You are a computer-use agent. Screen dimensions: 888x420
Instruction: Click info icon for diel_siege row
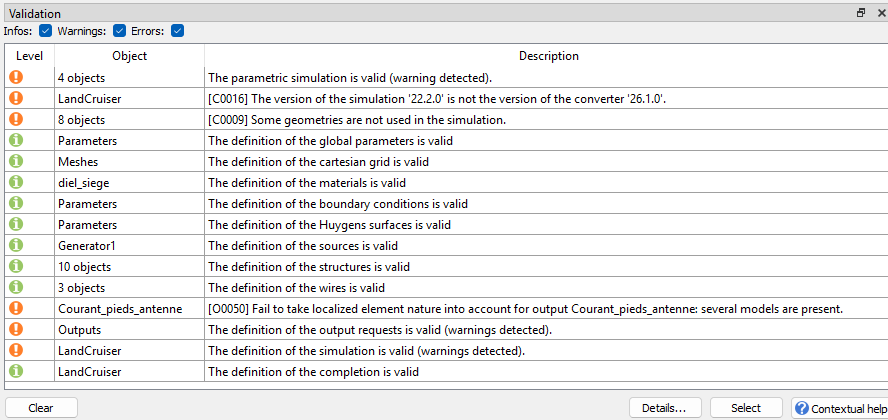16,182
